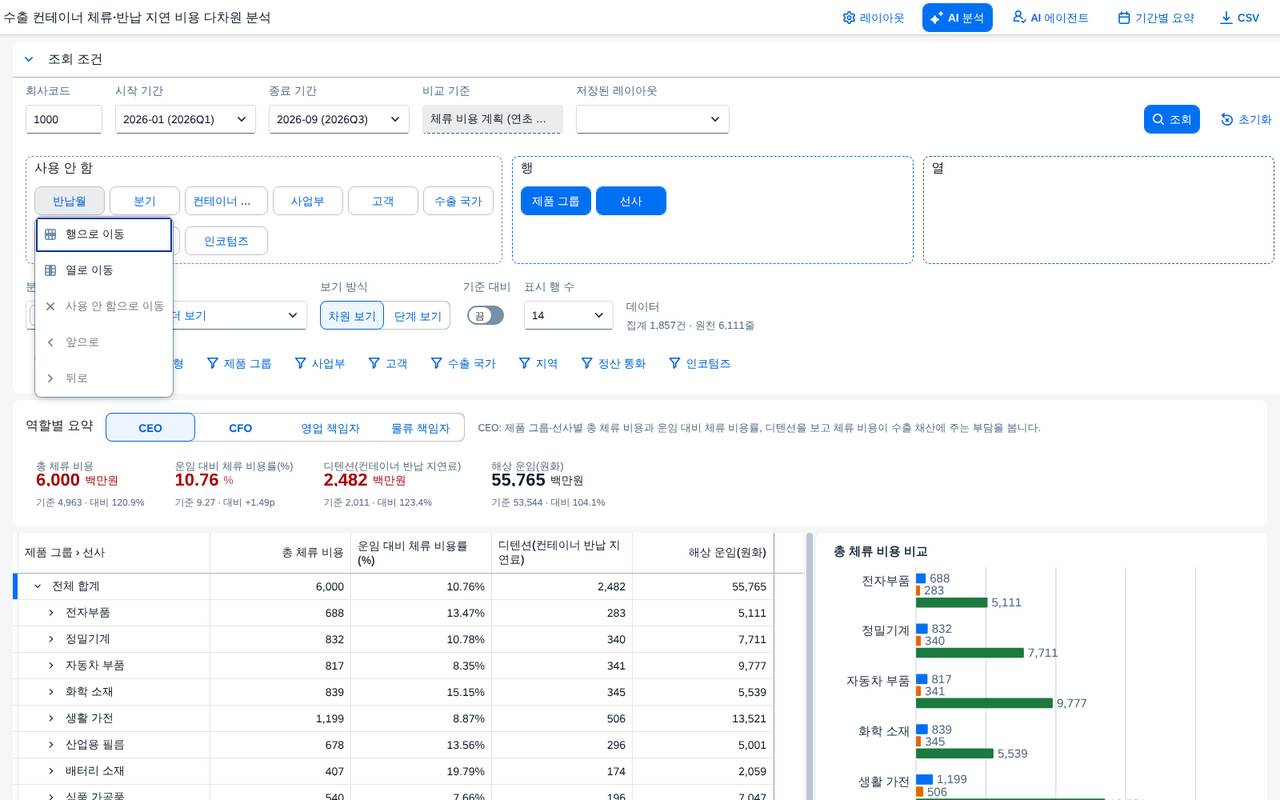Reset conditions with the 초기화 icon
The image size is (1280, 800).
pyautogui.click(x=1246, y=119)
